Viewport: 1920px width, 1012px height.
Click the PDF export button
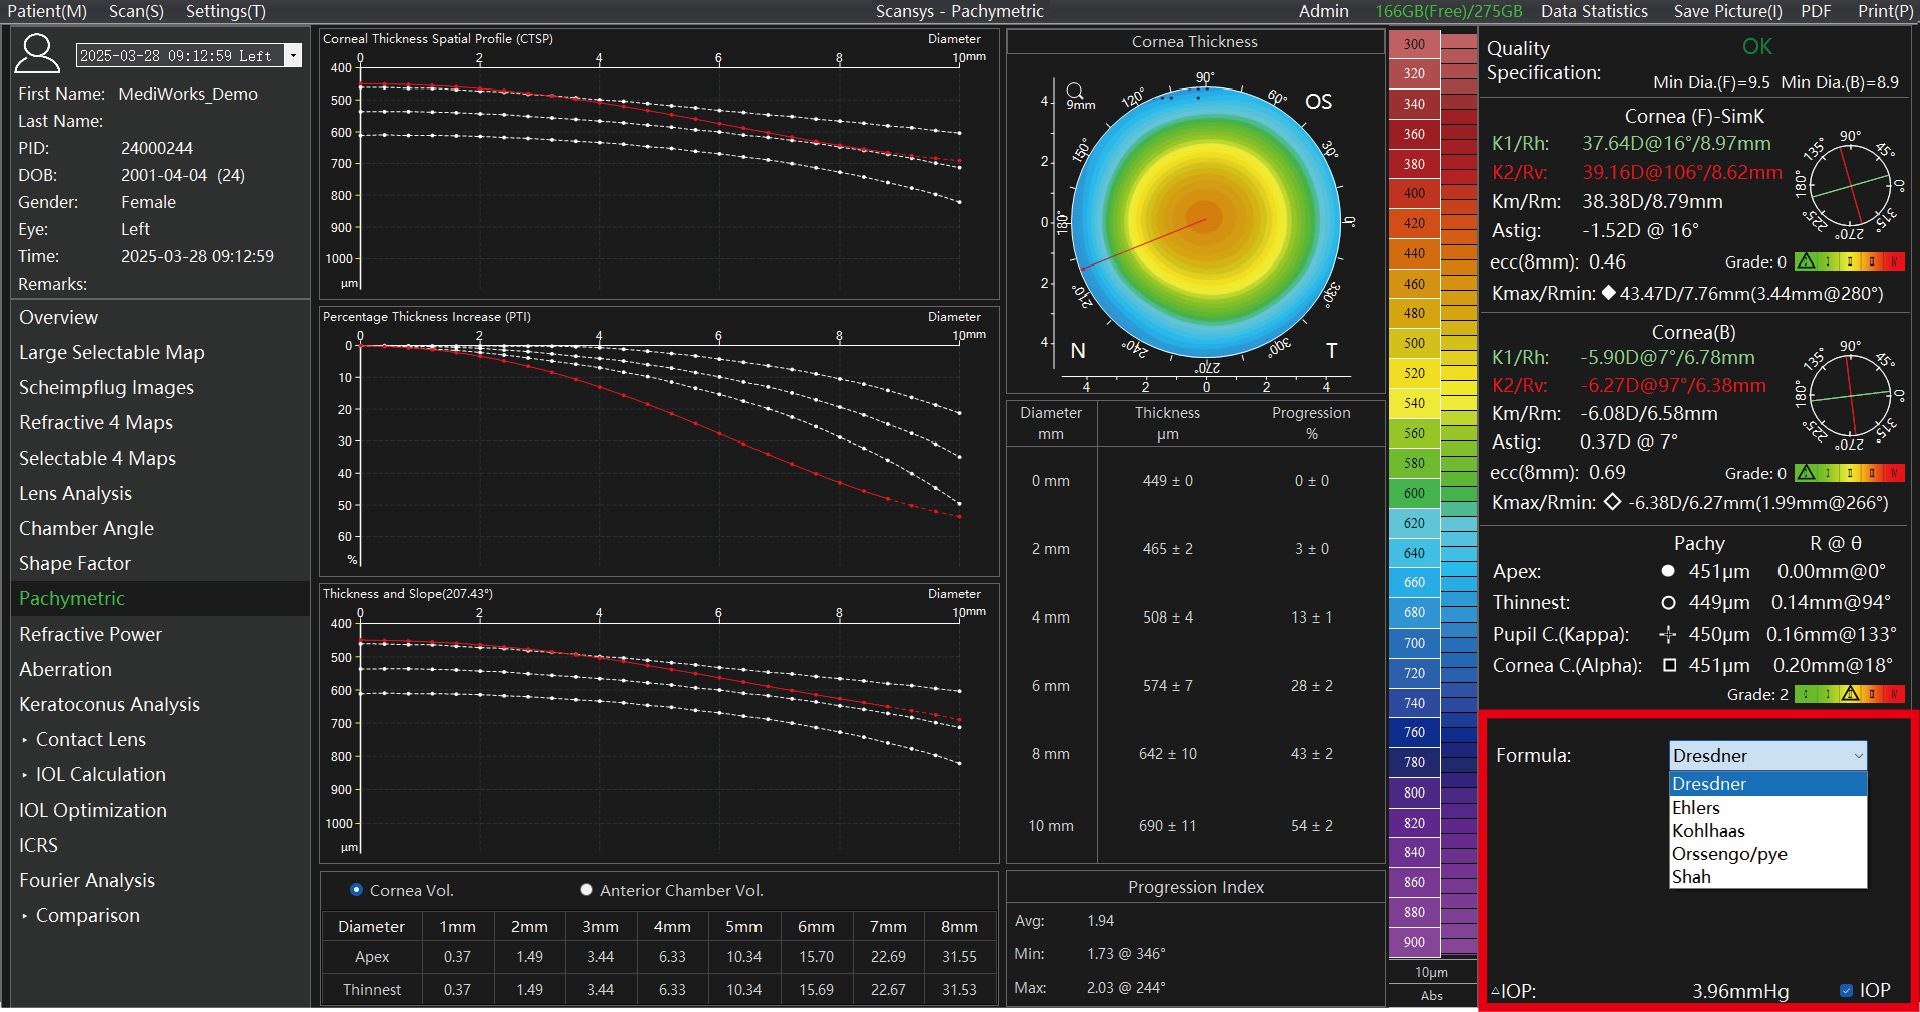click(x=1816, y=11)
